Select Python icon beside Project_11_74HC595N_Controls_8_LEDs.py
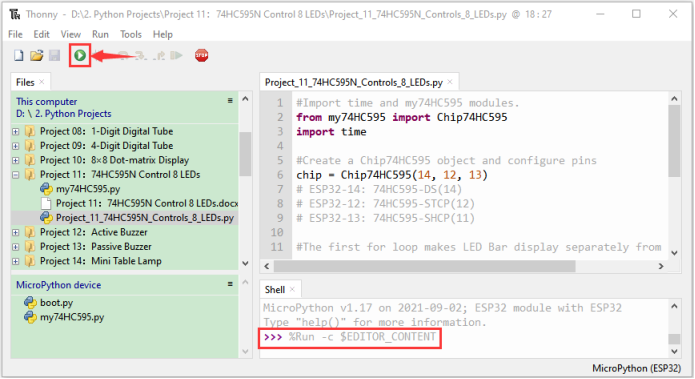 click(x=46, y=218)
